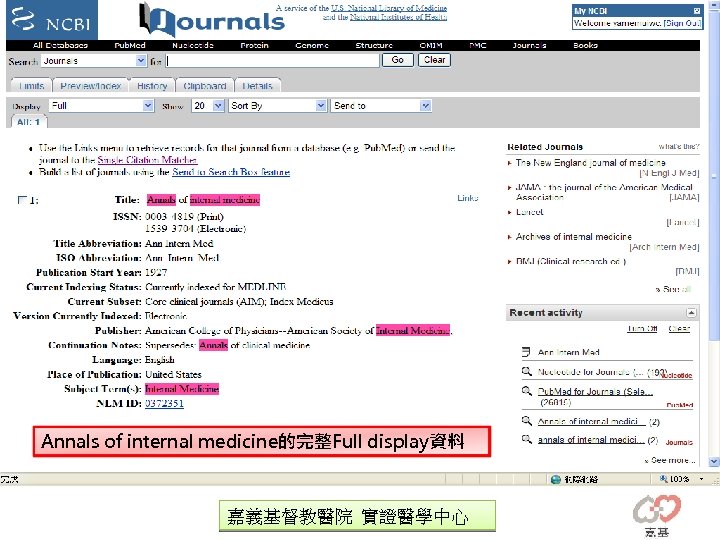Open Books in navigation bar
720x540 pixels.
click(585, 45)
